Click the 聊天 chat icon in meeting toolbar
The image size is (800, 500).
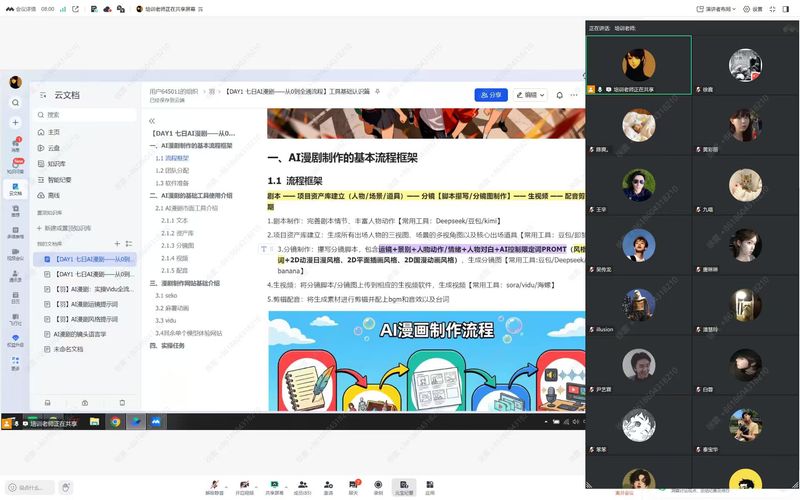tap(353, 487)
